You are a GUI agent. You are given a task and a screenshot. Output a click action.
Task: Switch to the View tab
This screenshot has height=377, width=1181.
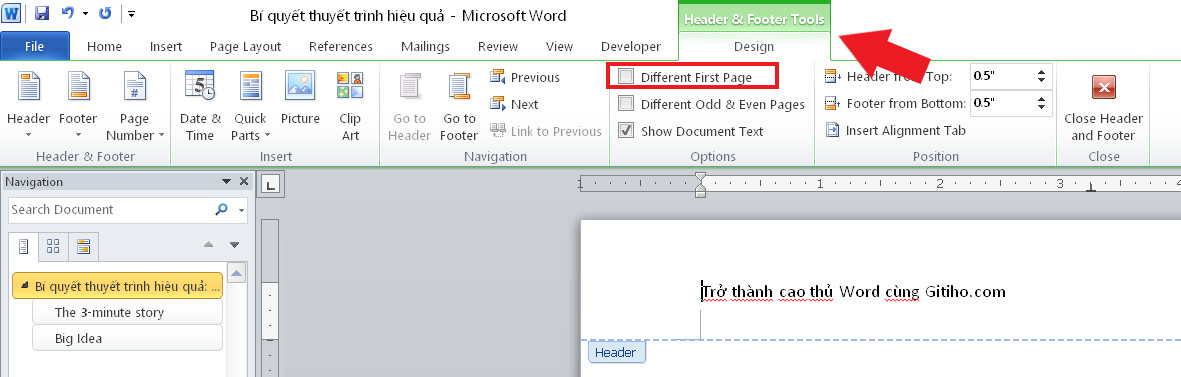[559, 47]
